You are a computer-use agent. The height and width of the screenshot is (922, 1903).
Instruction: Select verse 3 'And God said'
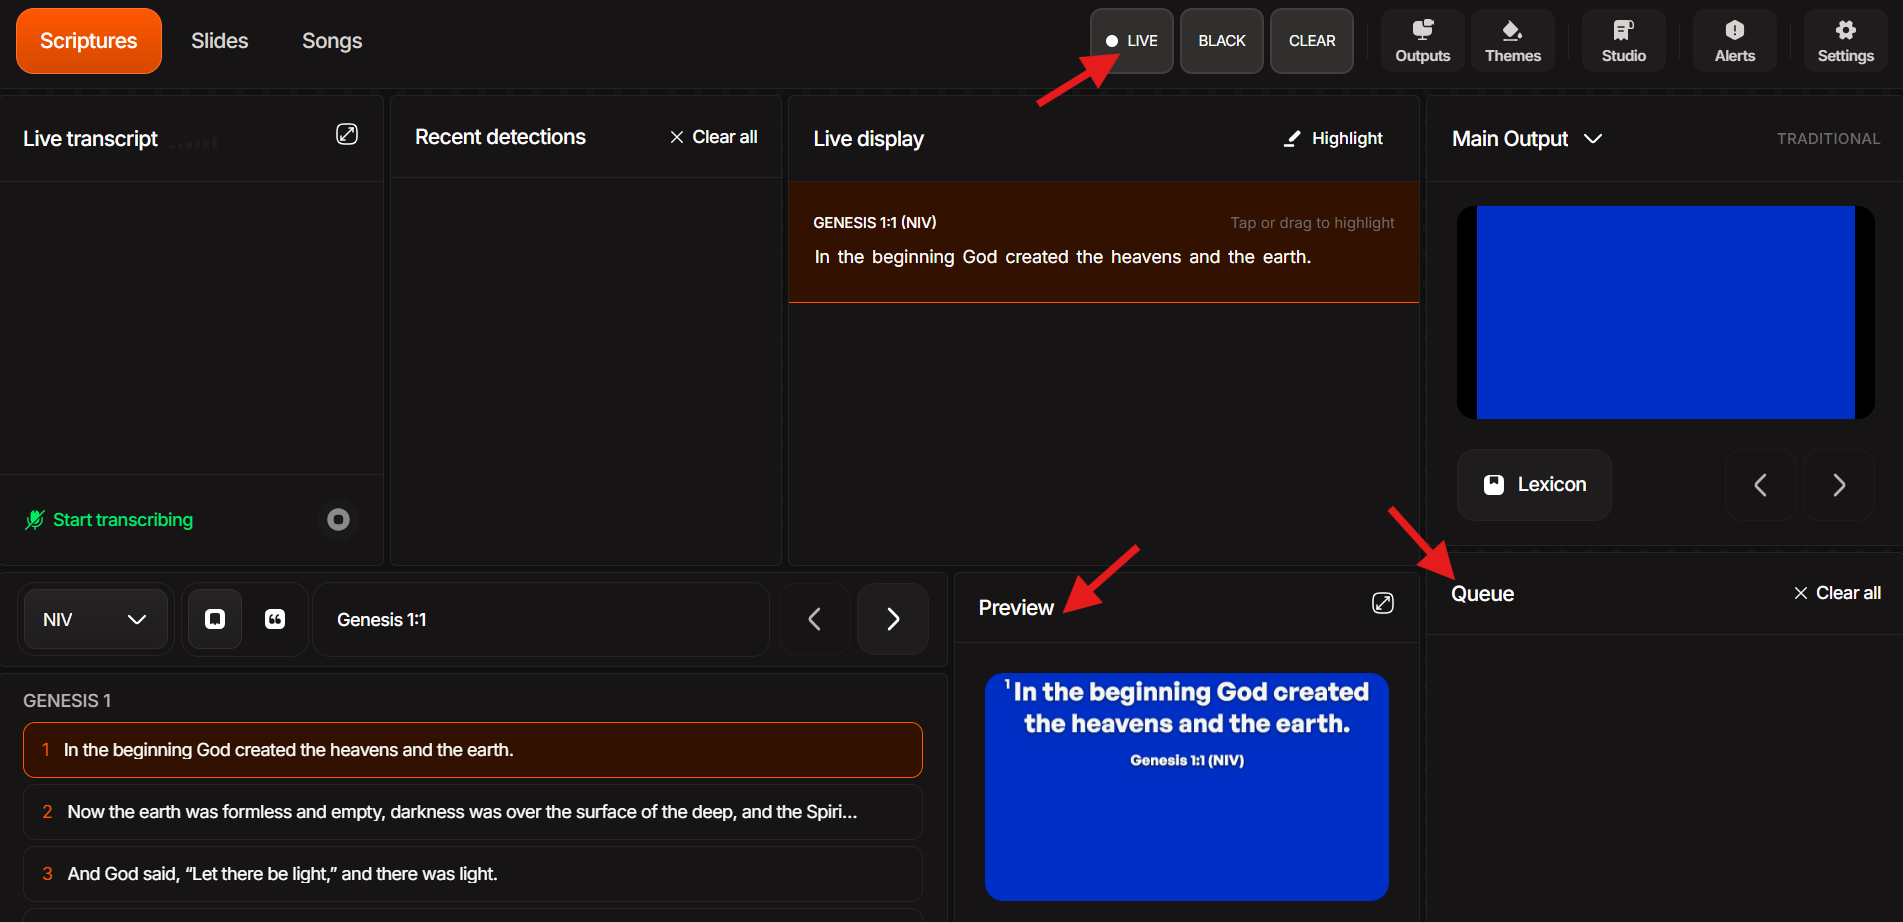(x=473, y=874)
